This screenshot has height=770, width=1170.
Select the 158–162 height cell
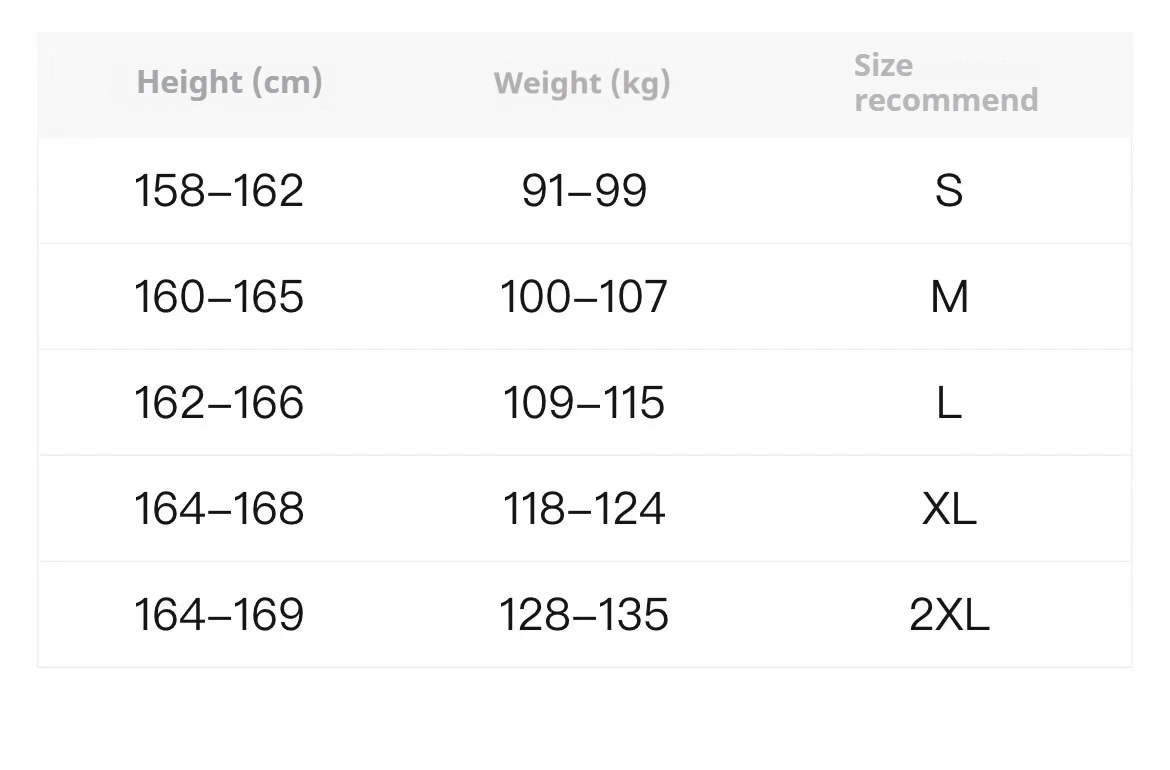click(x=219, y=190)
